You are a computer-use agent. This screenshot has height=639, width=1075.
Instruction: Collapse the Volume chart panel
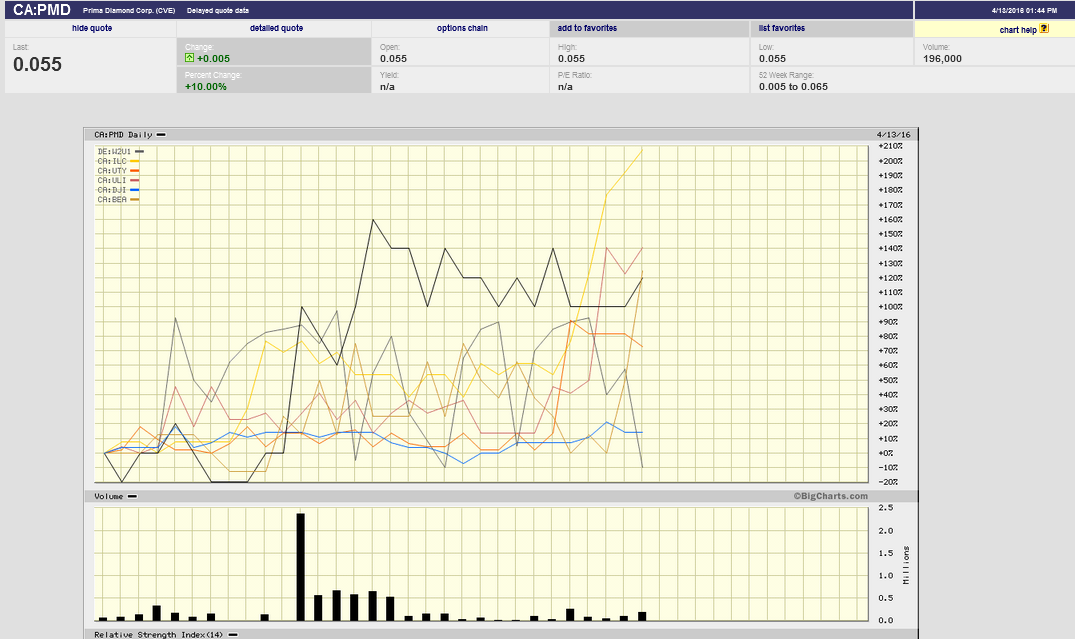click(x=132, y=496)
